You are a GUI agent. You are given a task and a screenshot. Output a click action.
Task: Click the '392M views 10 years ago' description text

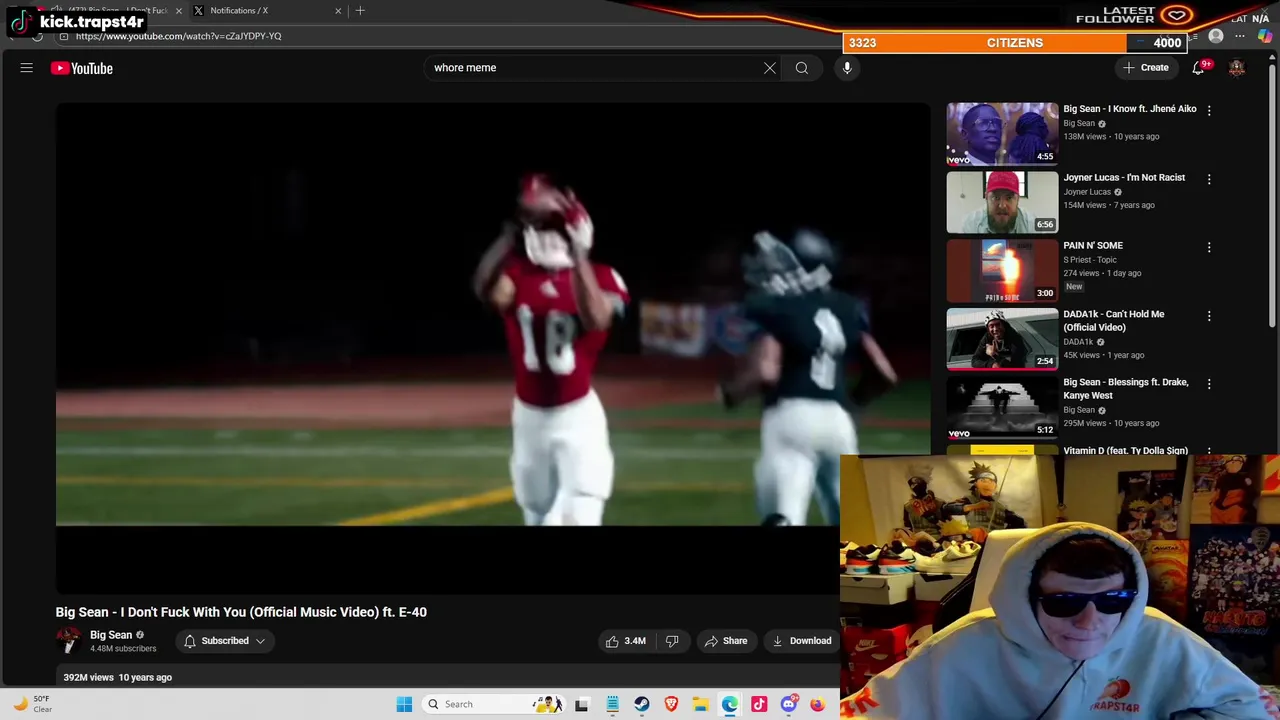[x=117, y=677]
